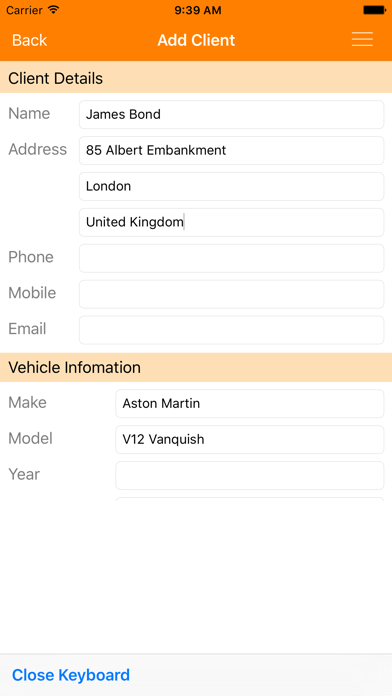The height and width of the screenshot is (696, 392).
Task: Tap the Add Client title
Action: tap(196, 40)
